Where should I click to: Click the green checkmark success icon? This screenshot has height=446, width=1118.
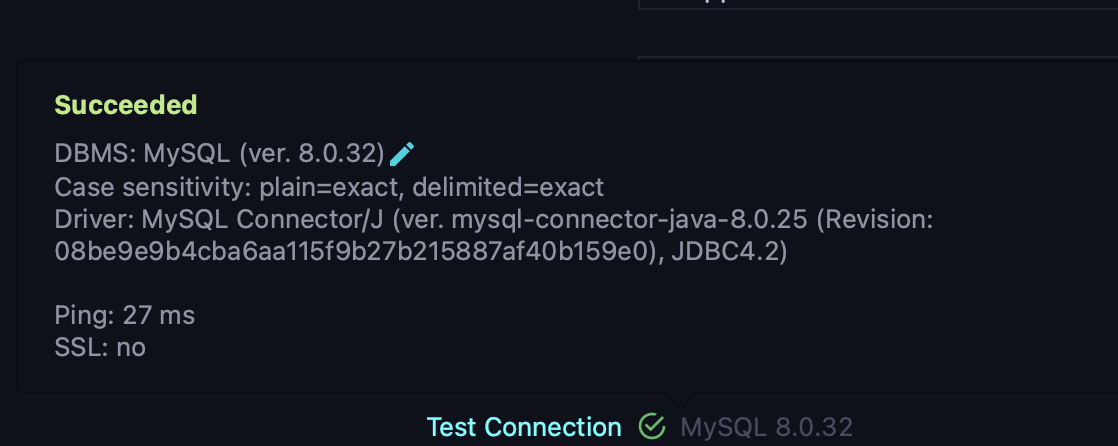(x=652, y=426)
